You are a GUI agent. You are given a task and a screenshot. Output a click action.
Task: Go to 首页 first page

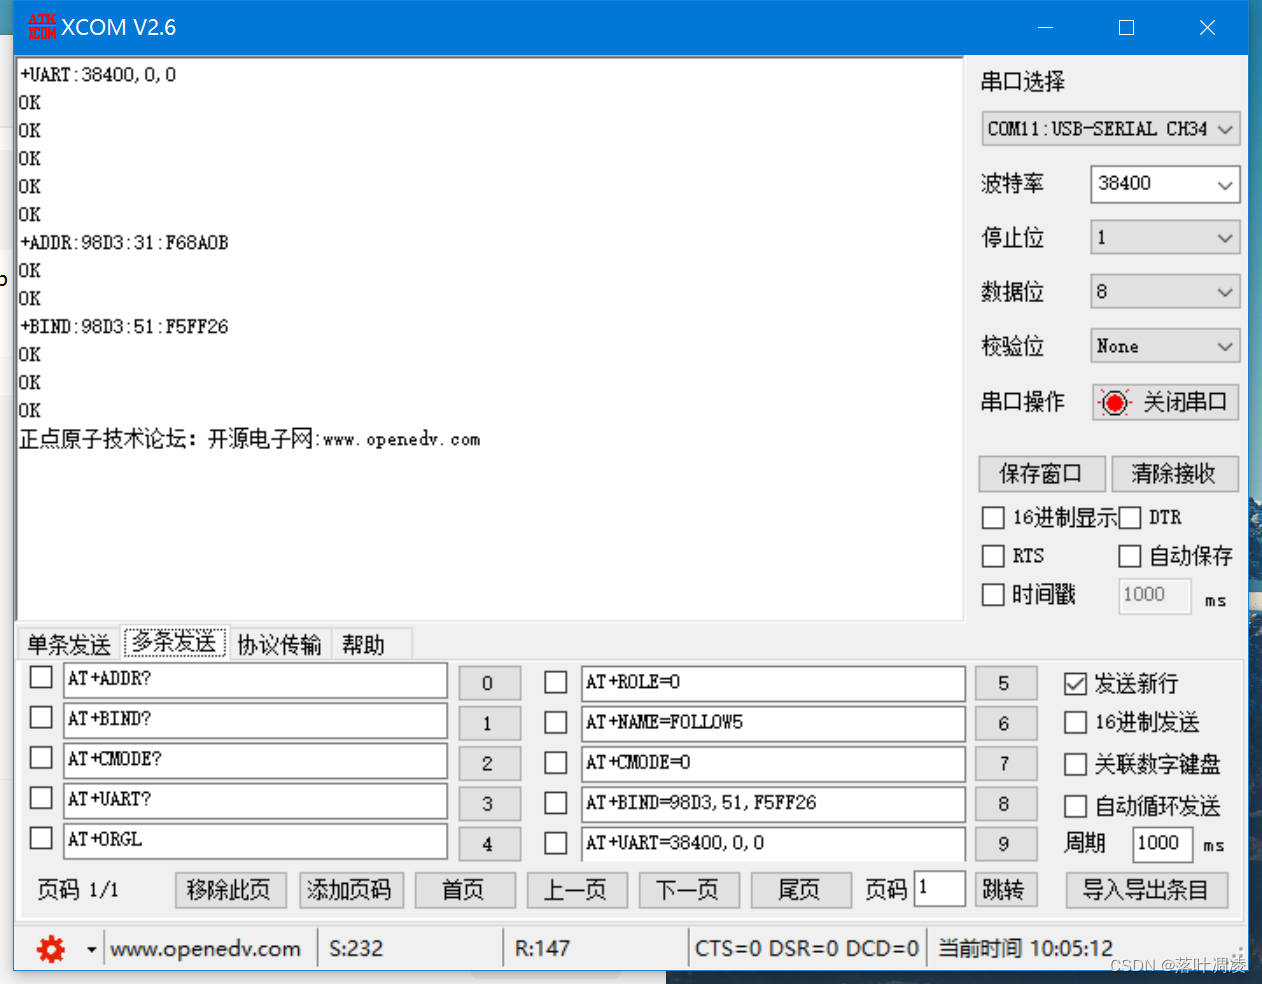pyautogui.click(x=464, y=890)
